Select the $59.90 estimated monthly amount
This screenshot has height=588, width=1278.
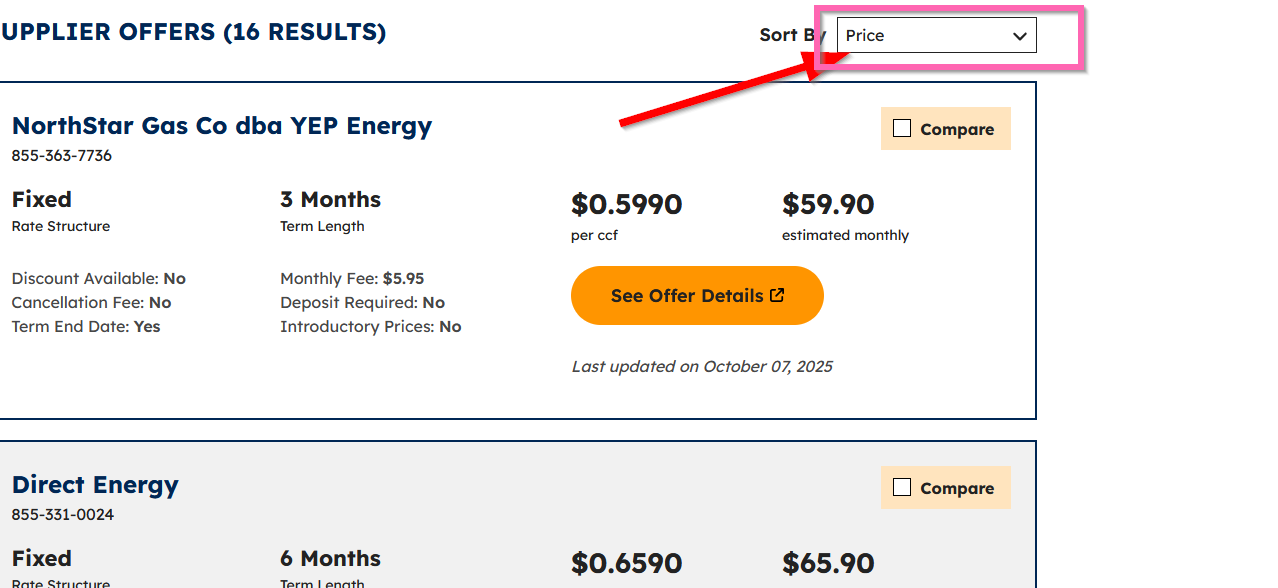(x=828, y=204)
